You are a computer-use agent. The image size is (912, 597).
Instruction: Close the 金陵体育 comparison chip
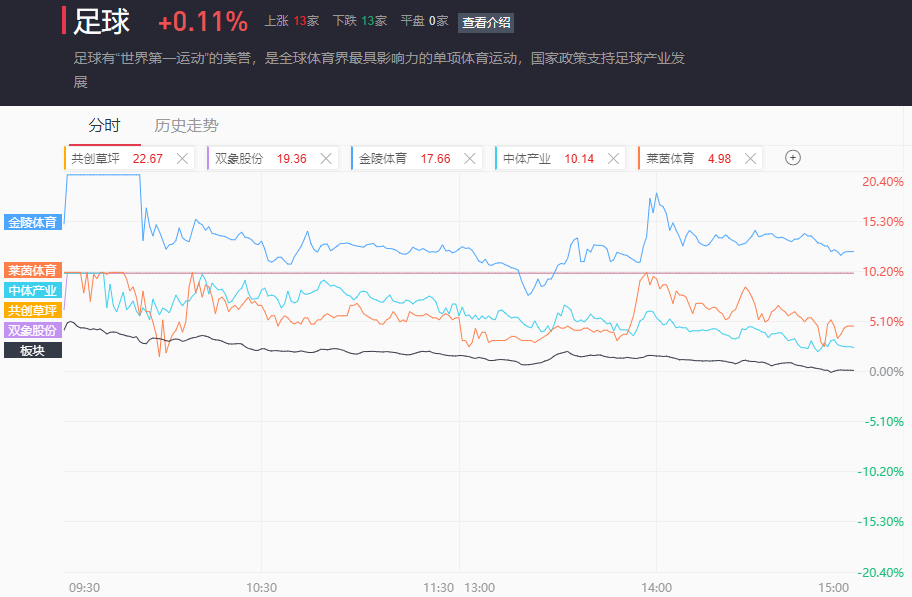click(469, 158)
